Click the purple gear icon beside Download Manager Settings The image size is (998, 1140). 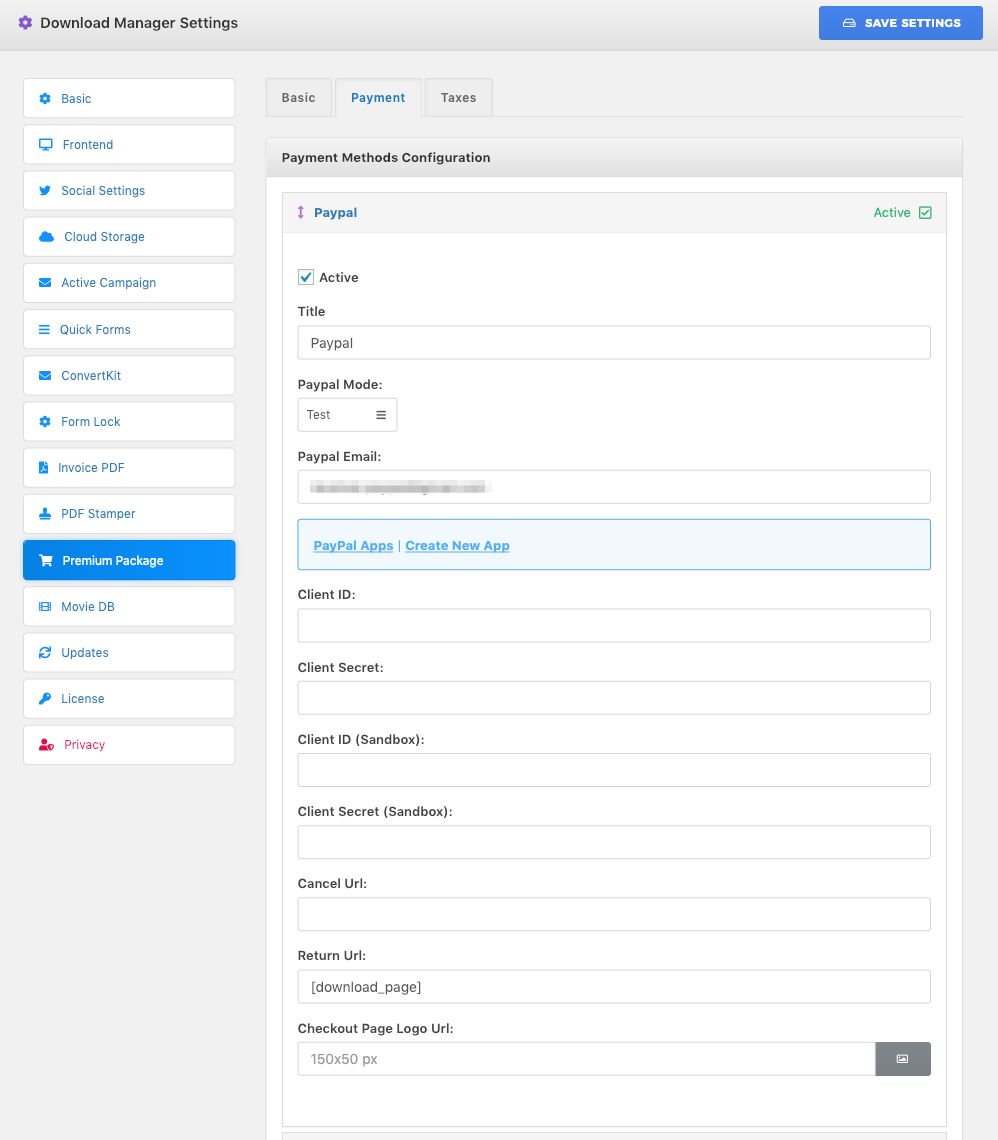point(25,23)
